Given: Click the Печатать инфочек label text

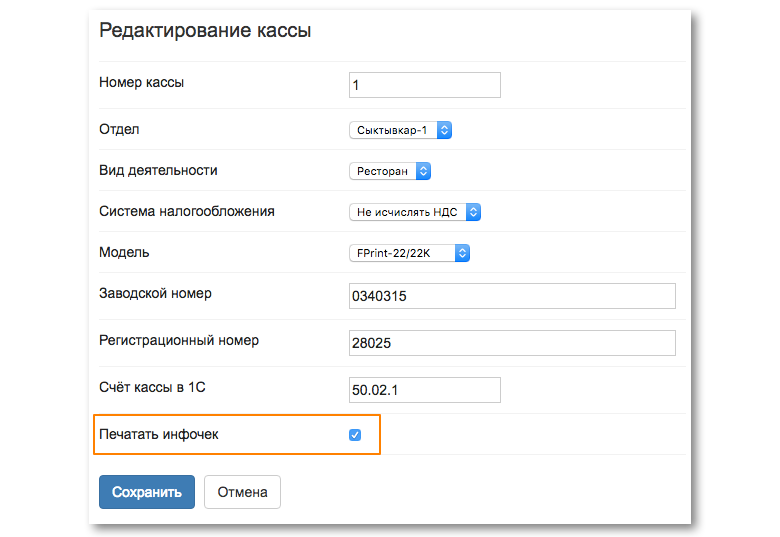Looking at the screenshot, I should [159, 435].
